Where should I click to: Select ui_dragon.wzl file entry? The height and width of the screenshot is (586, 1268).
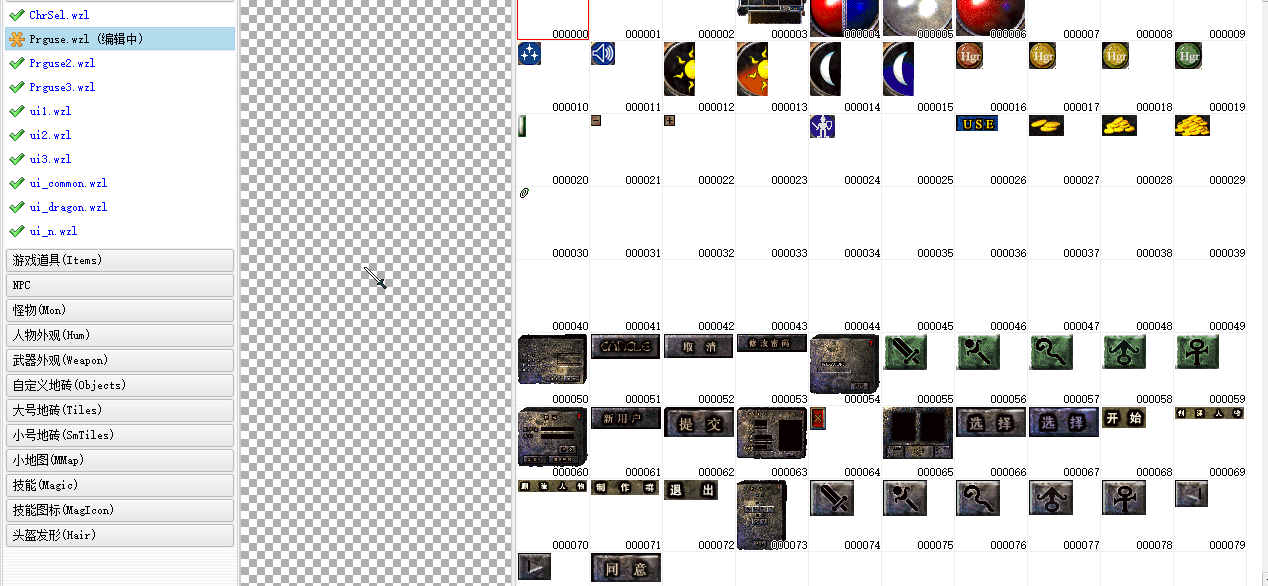(68, 207)
